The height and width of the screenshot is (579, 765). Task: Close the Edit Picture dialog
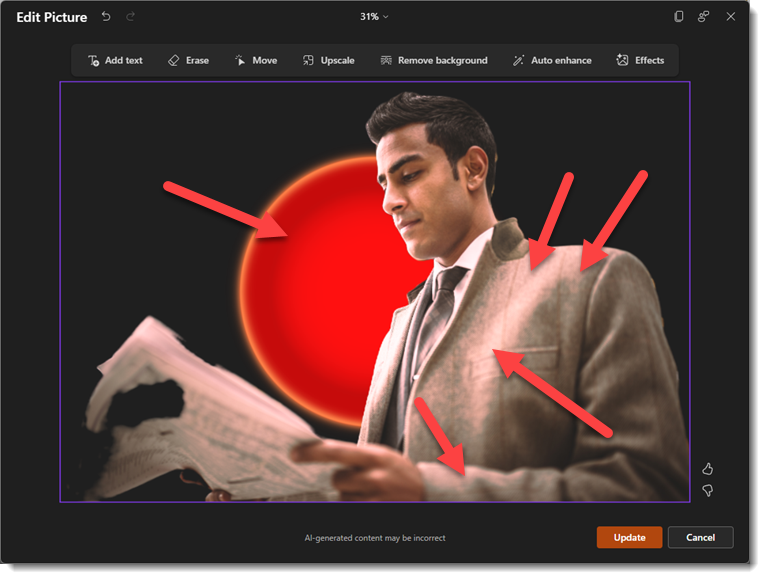(x=731, y=17)
